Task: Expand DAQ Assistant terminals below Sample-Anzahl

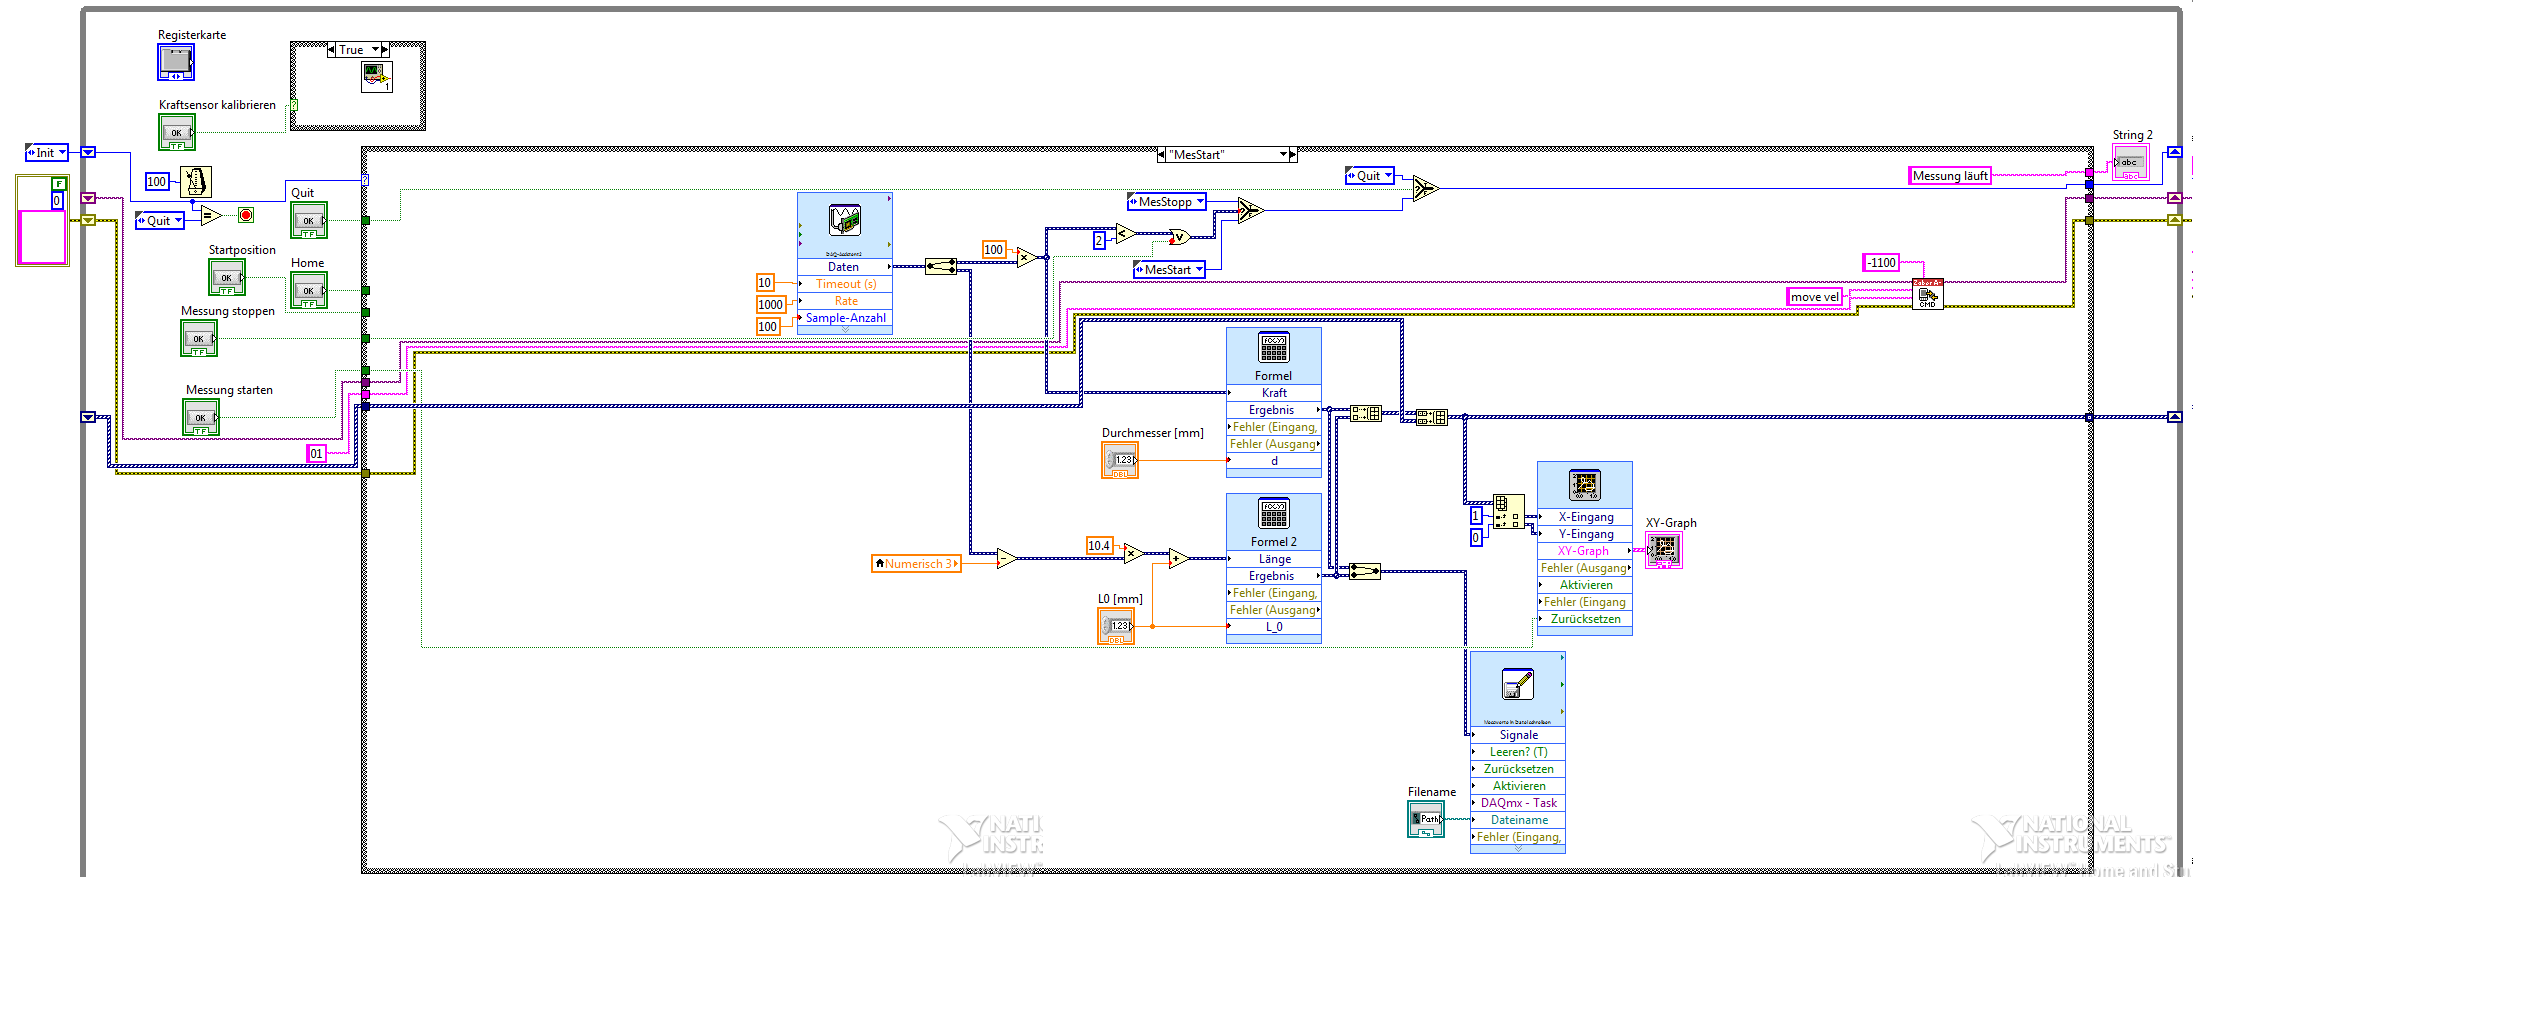Action: point(845,330)
